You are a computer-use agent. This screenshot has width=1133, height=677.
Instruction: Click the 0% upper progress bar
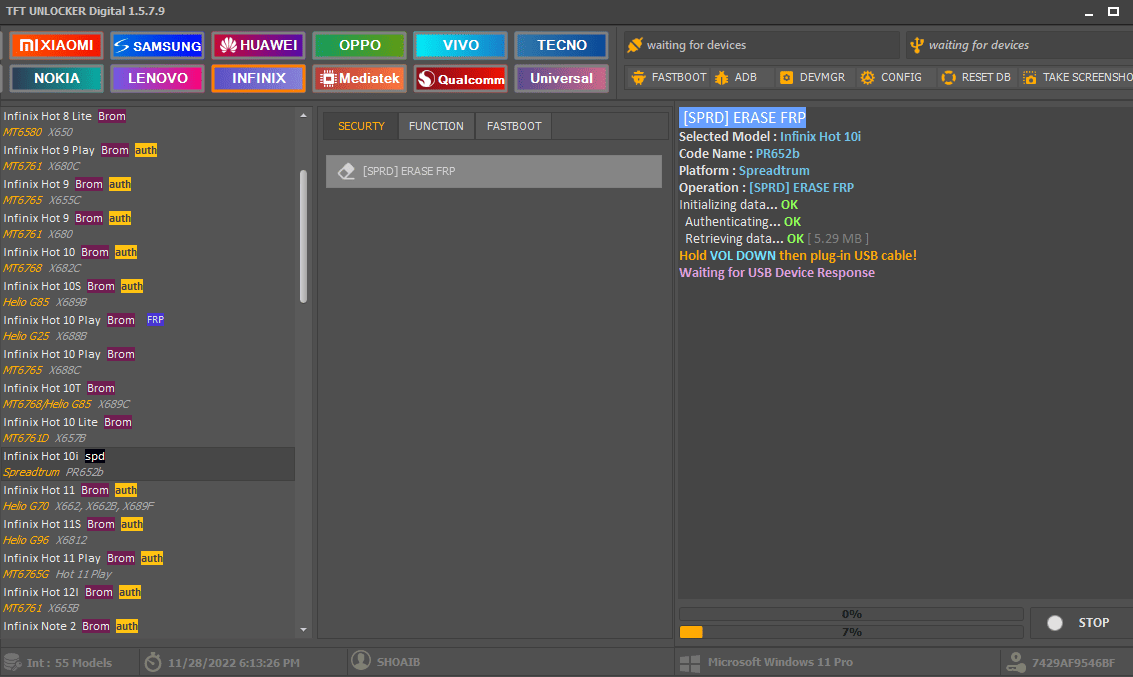[851, 614]
